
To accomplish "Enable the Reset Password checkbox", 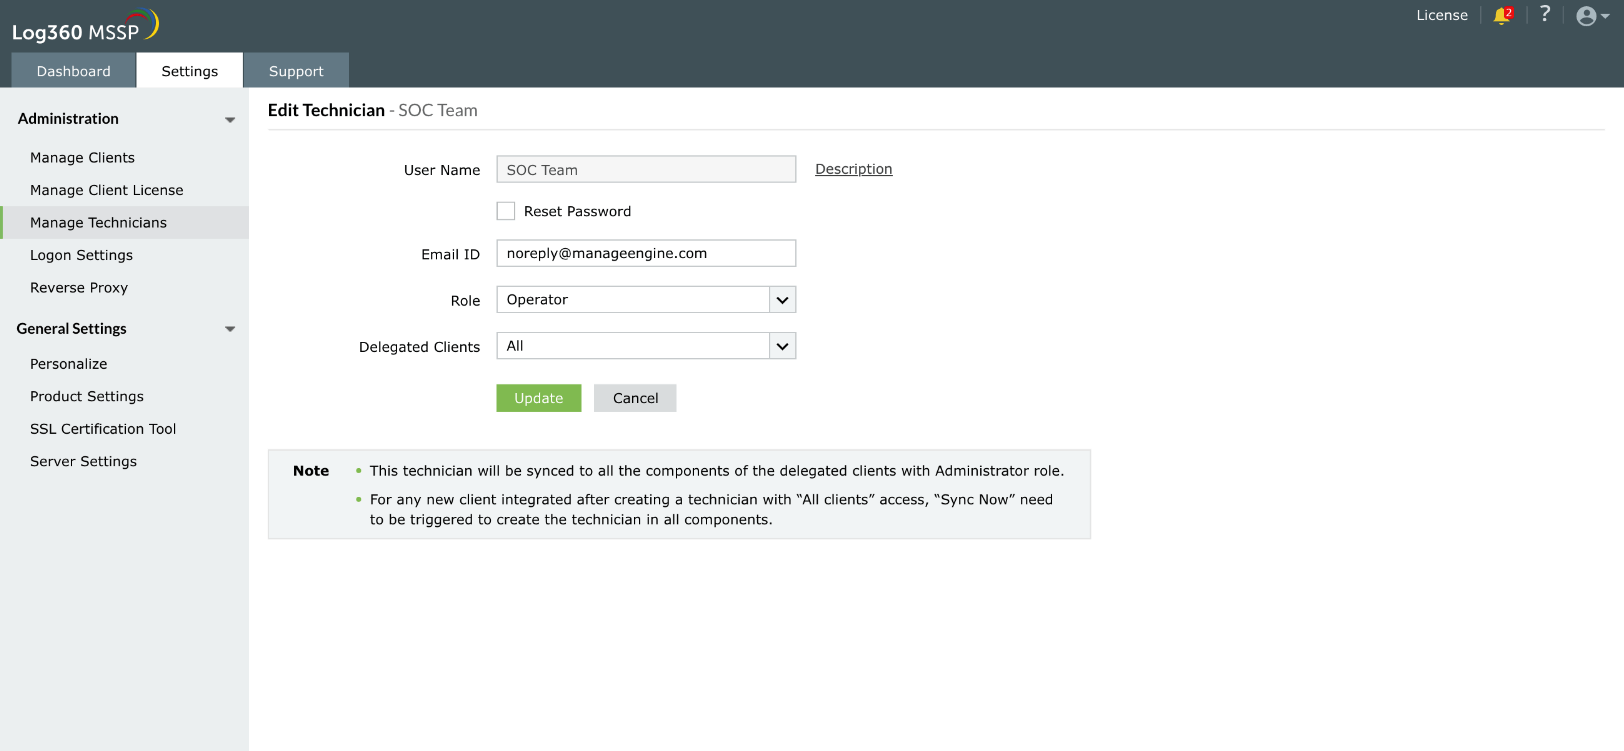I will (x=506, y=211).
